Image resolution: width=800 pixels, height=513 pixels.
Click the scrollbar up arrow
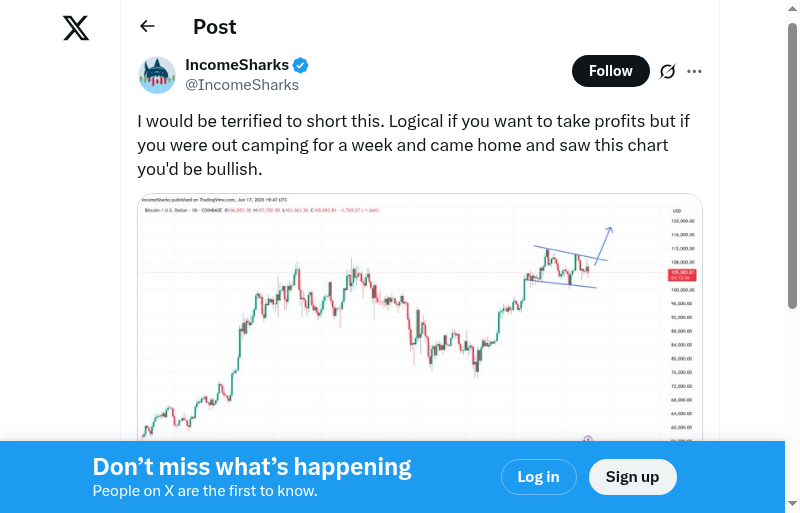(793, 8)
